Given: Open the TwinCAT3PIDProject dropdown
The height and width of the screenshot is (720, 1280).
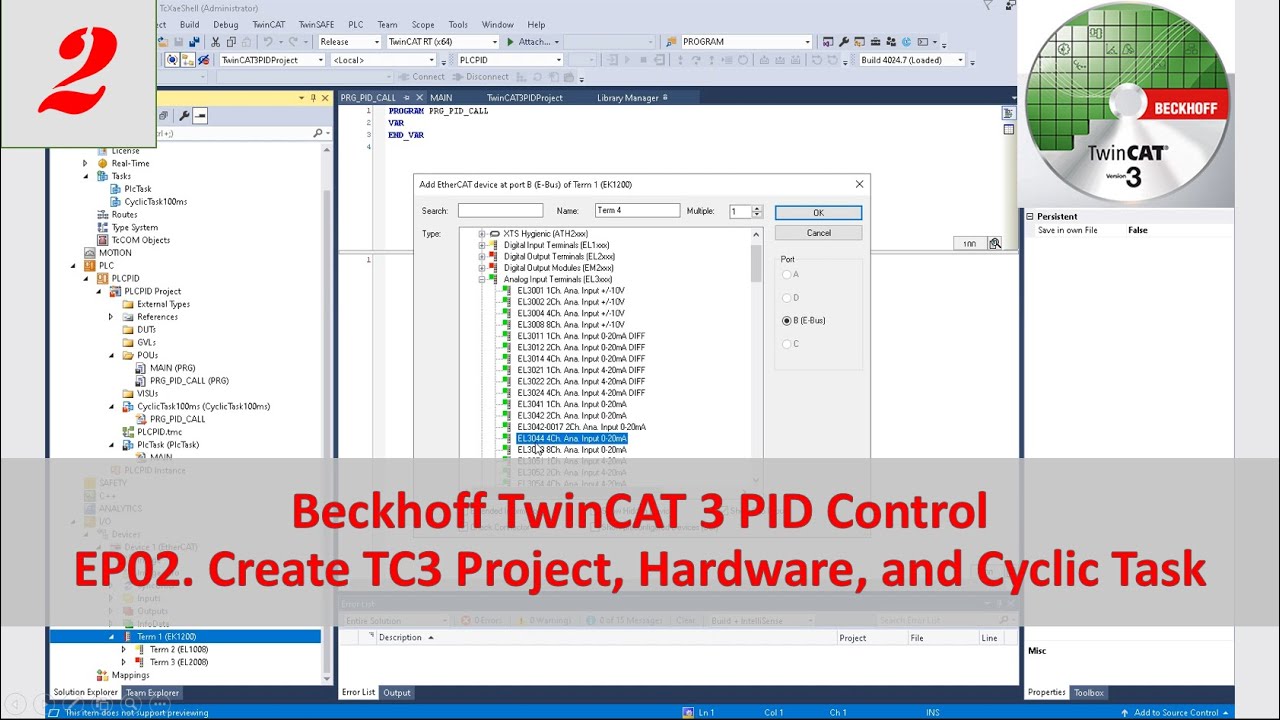Looking at the screenshot, I should tap(320, 60).
